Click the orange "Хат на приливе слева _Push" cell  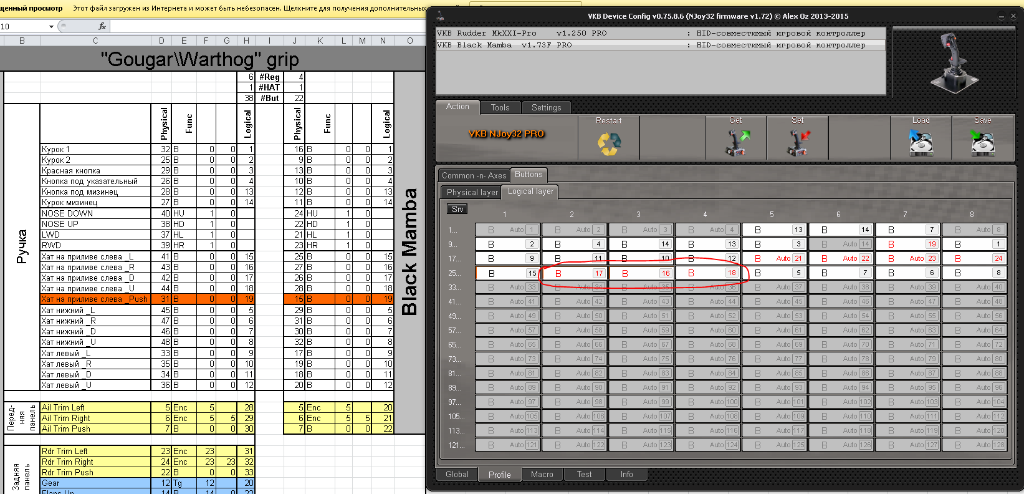pos(95,299)
